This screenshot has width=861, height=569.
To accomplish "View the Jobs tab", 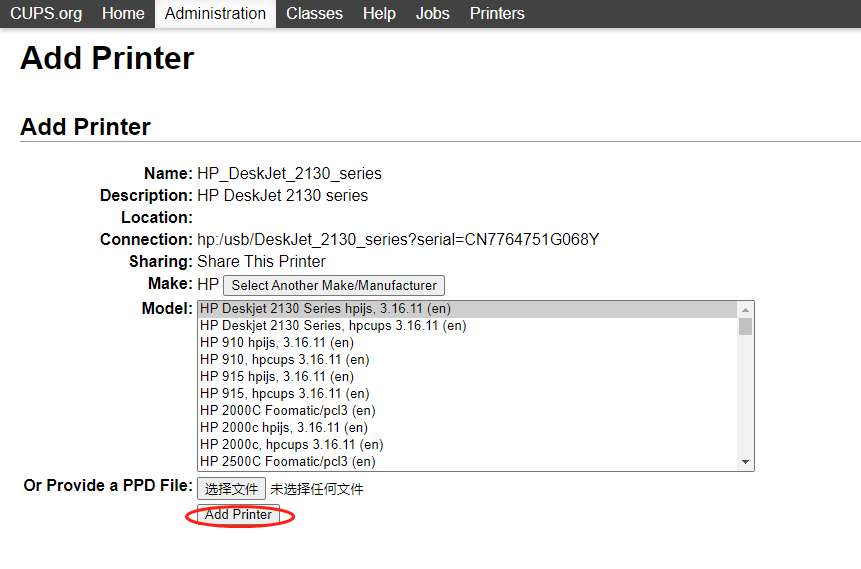I will pyautogui.click(x=432, y=13).
